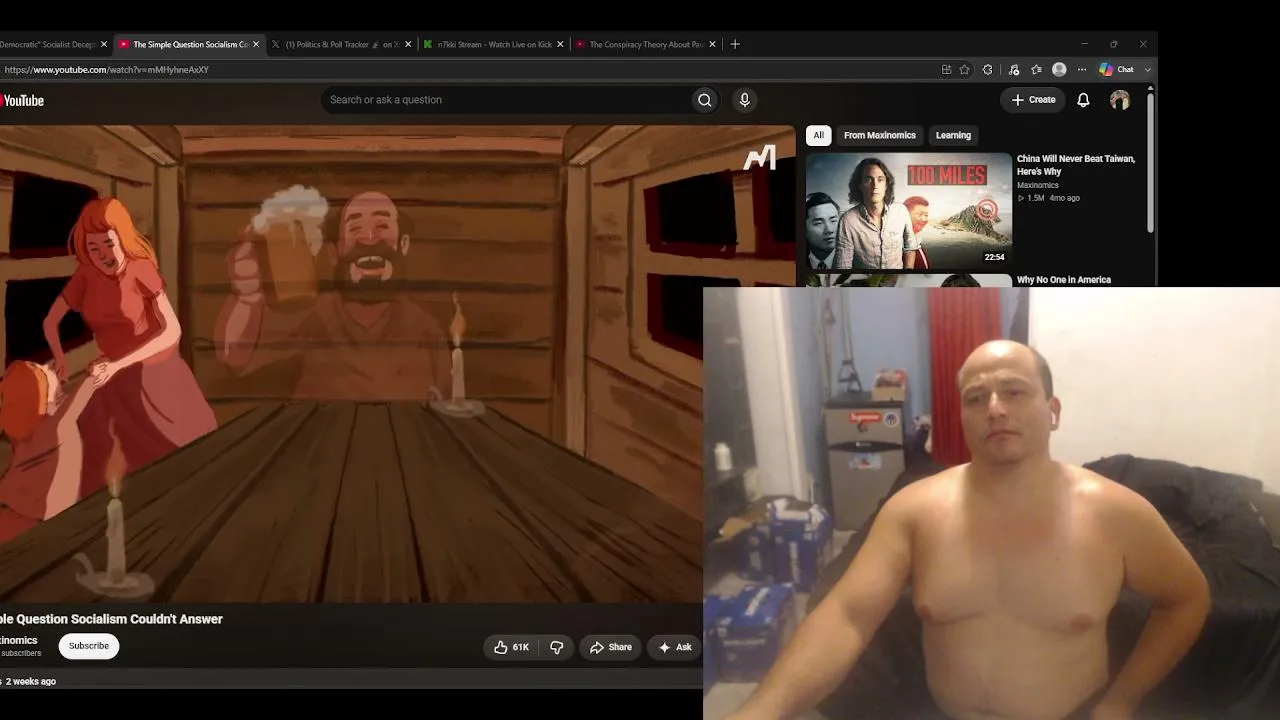Open the Maxinomics channel name link

point(19,640)
